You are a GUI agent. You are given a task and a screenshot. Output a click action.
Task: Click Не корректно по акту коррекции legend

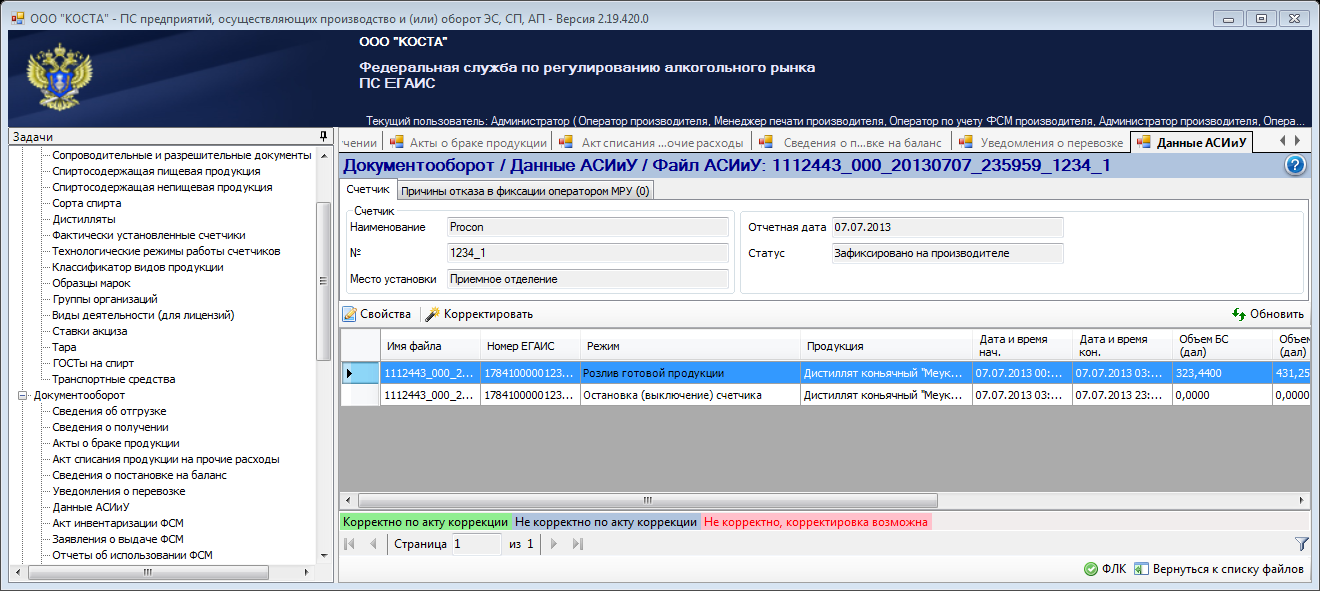tap(606, 522)
